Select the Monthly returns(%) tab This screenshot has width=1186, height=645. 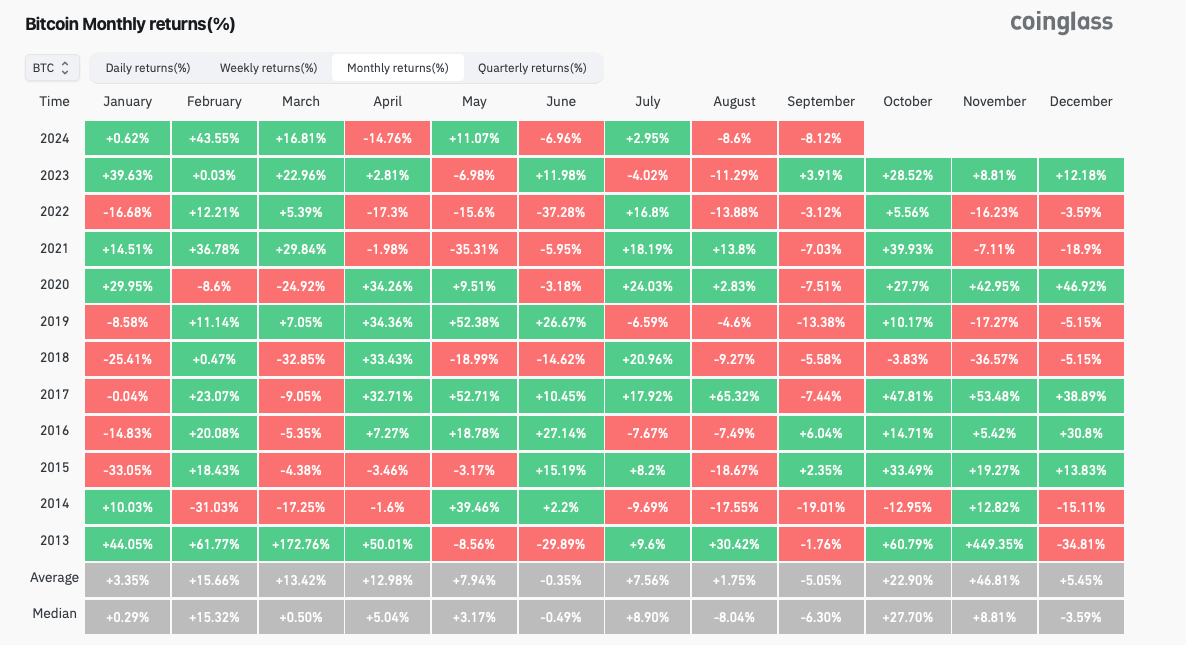click(x=398, y=68)
